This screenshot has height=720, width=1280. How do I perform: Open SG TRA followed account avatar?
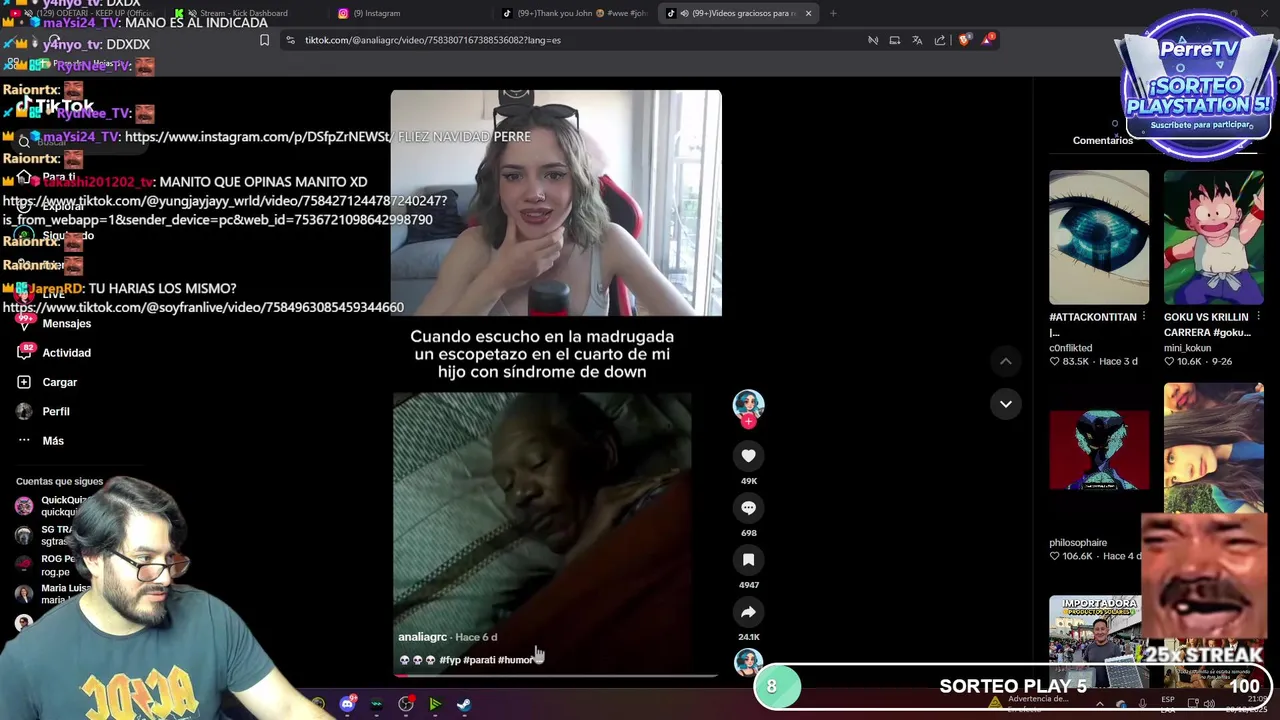tap(24, 535)
